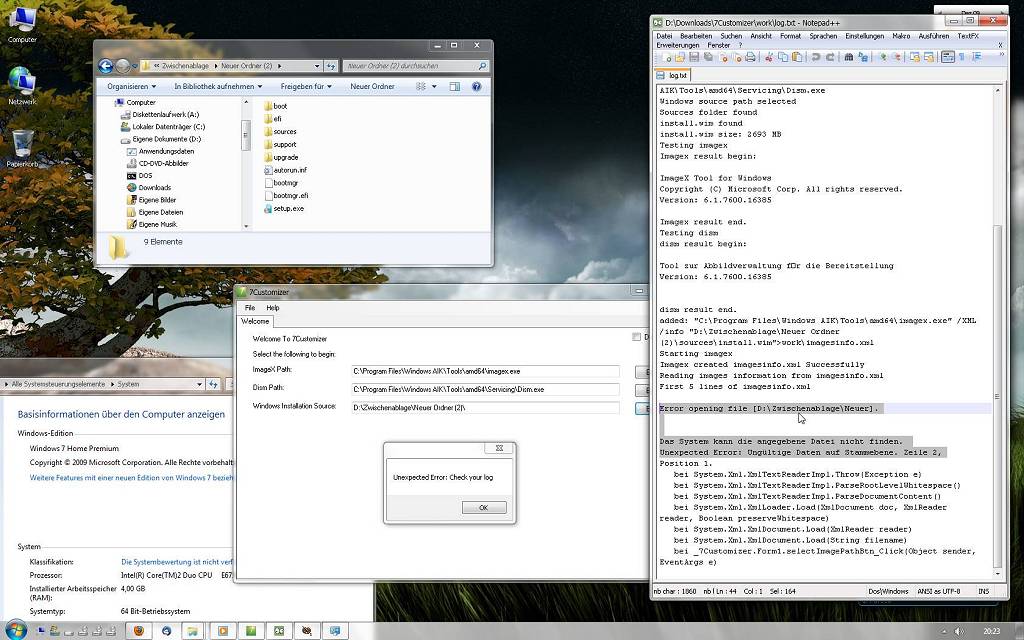Click the clock in the taskbar
Viewport: 1024px width, 640px height.
991,631
